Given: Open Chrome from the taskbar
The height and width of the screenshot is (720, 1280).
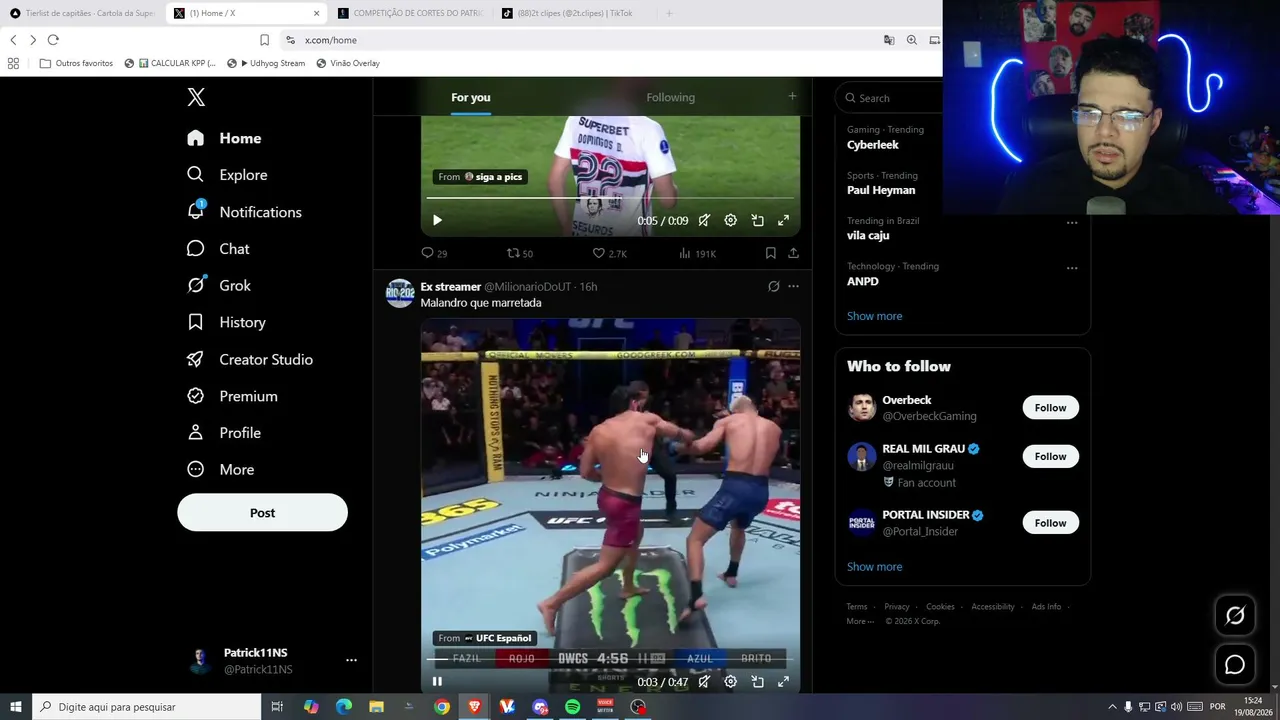Looking at the screenshot, I should click(x=441, y=707).
